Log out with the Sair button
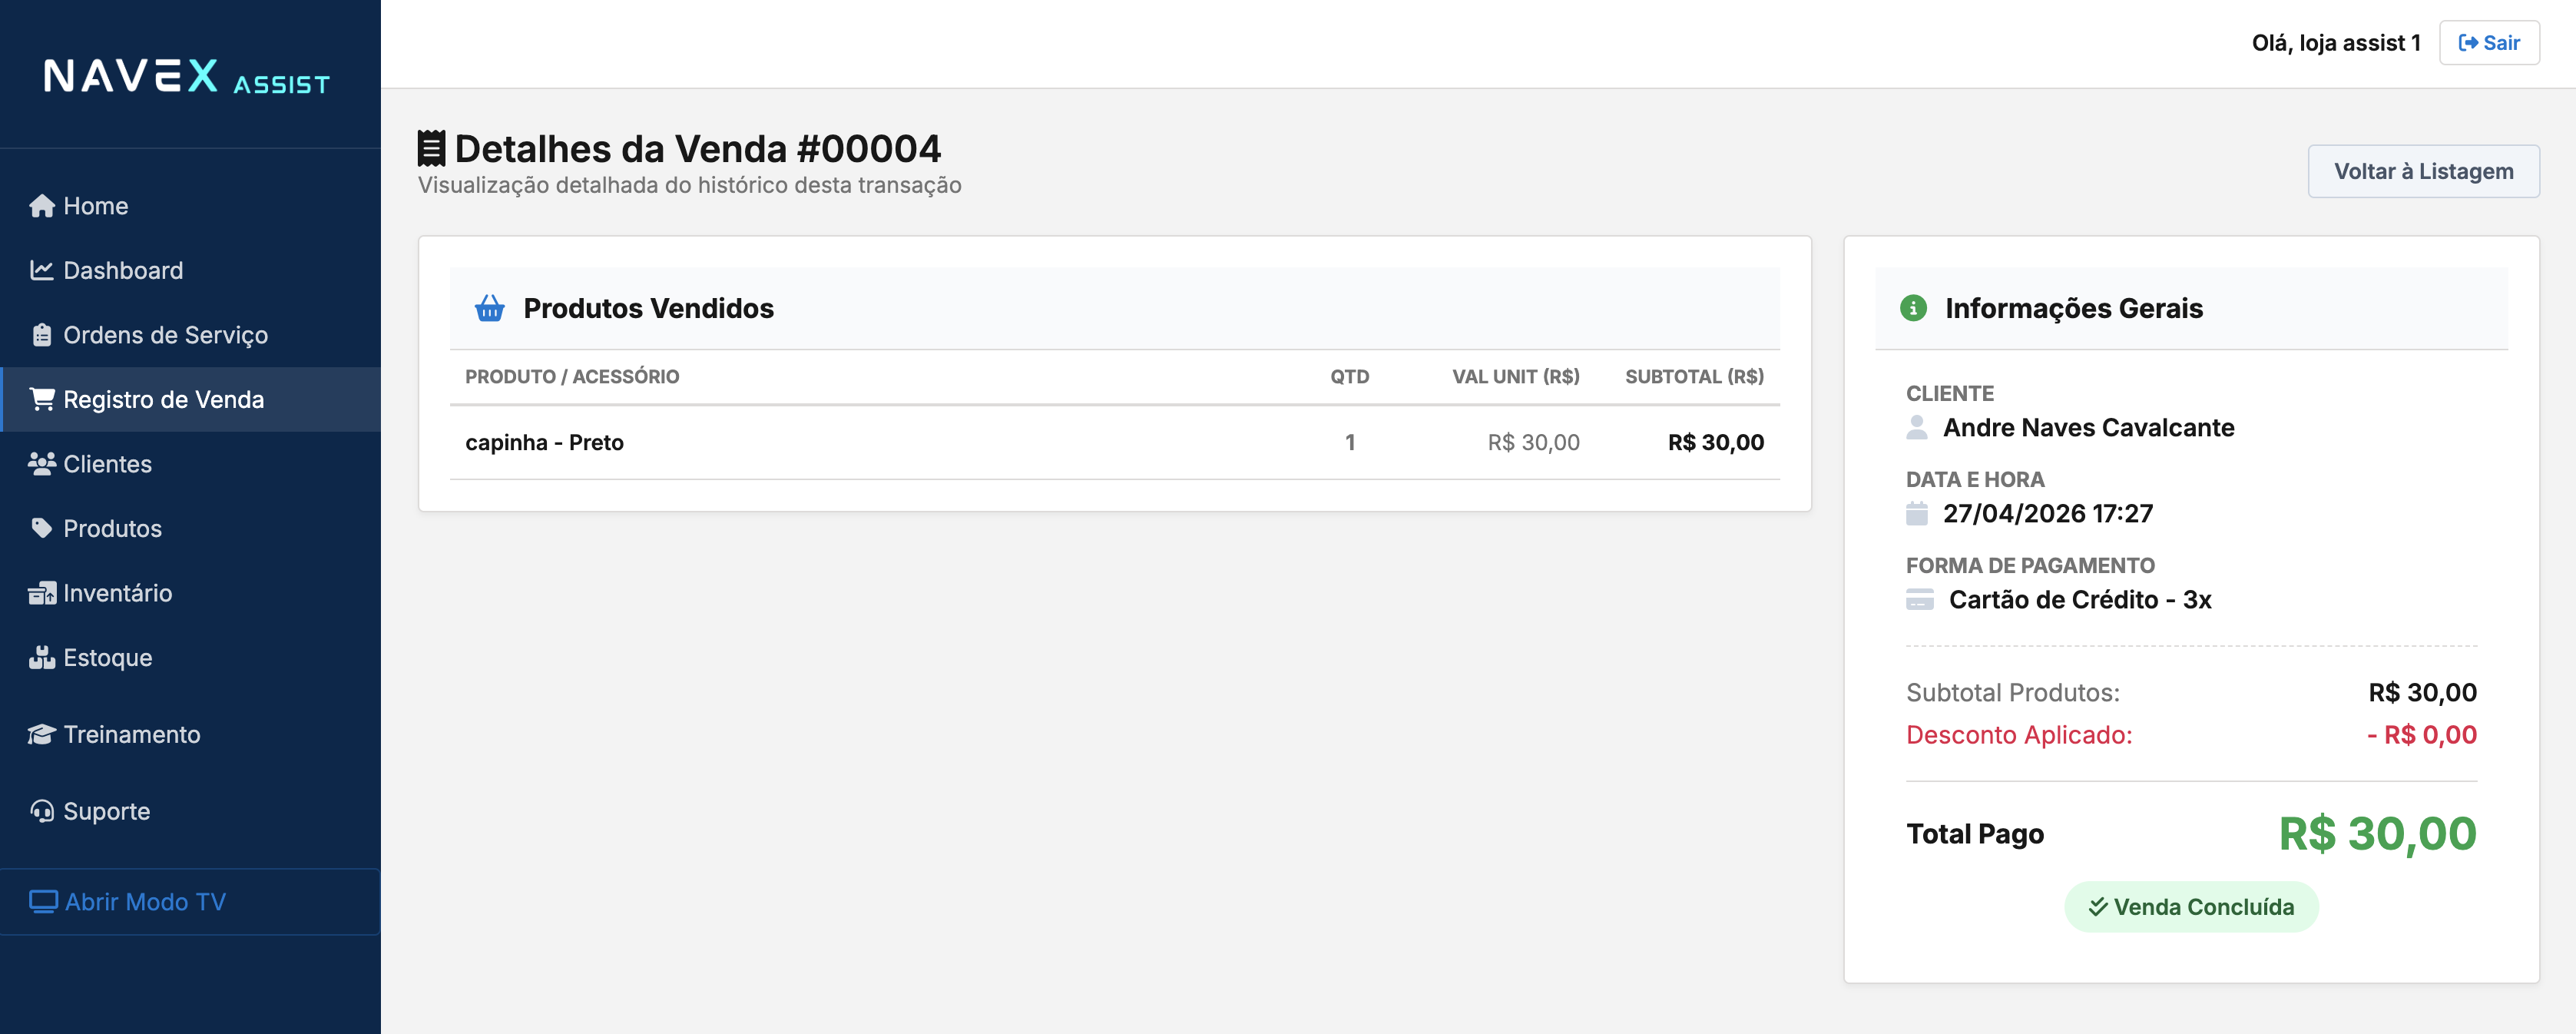This screenshot has width=2576, height=1034. [2489, 43]
